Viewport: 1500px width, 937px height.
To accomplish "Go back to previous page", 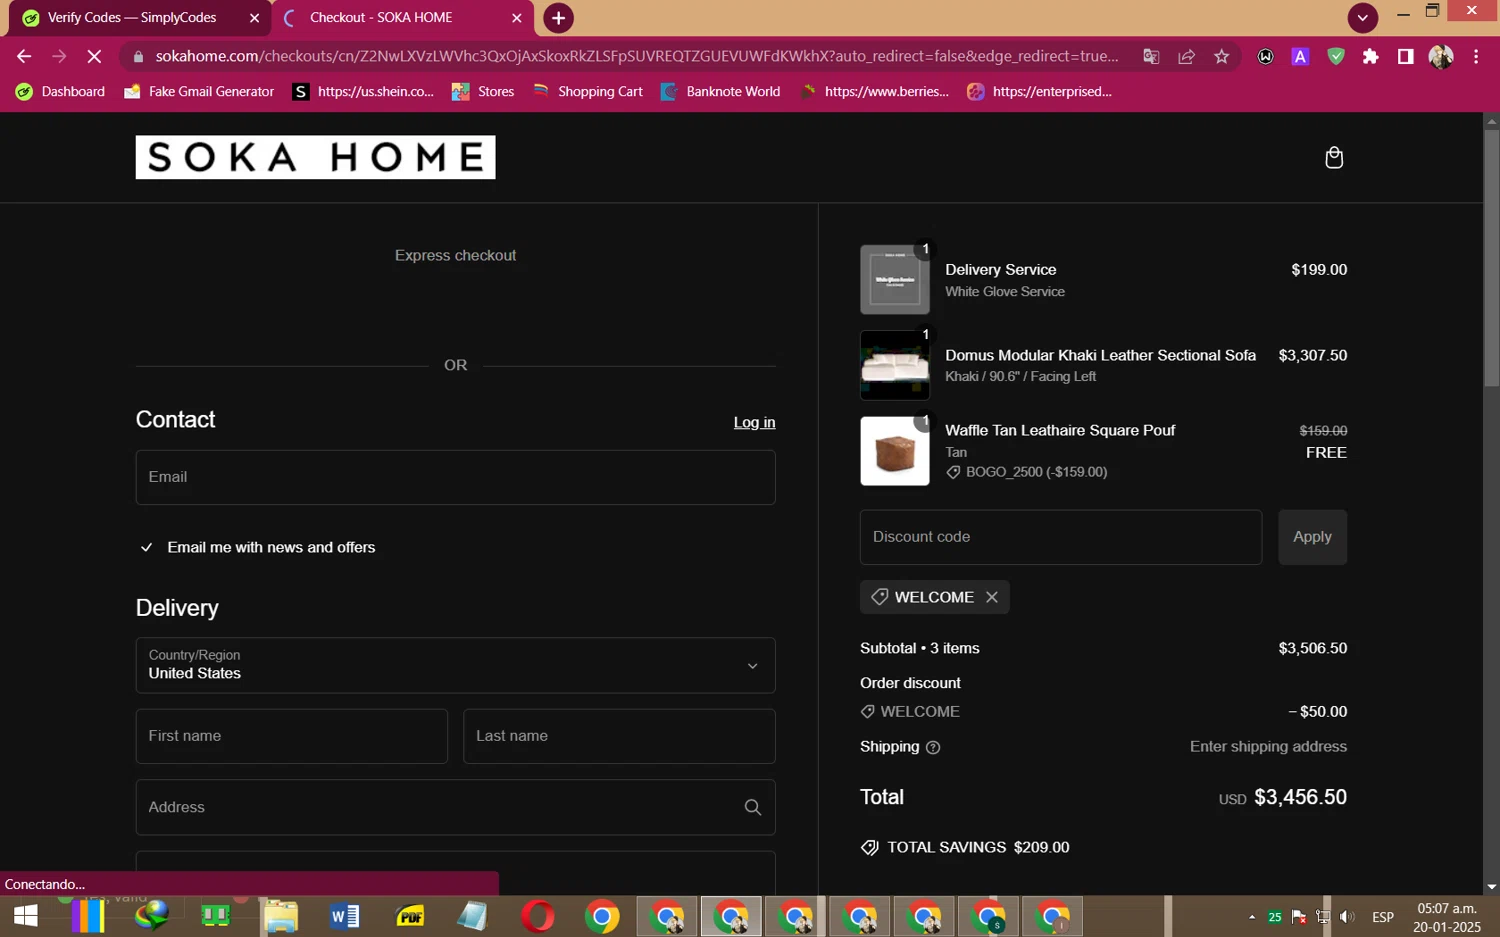I will coord(24,57).
